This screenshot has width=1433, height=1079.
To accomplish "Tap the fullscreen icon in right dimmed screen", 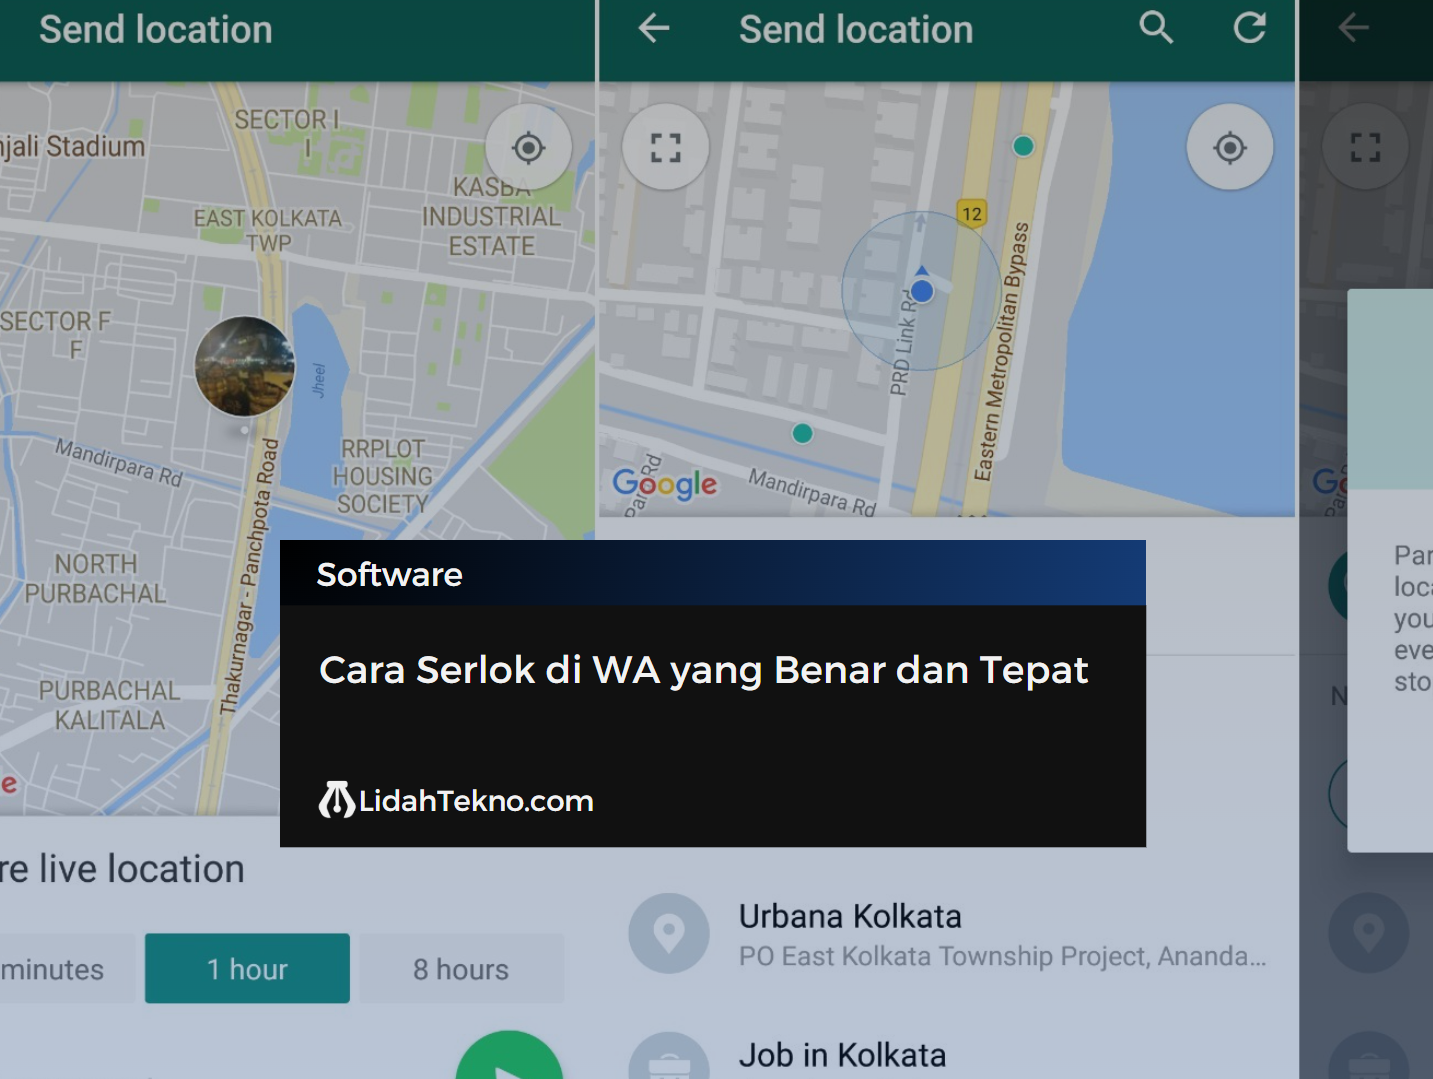I will point(1365,147).
